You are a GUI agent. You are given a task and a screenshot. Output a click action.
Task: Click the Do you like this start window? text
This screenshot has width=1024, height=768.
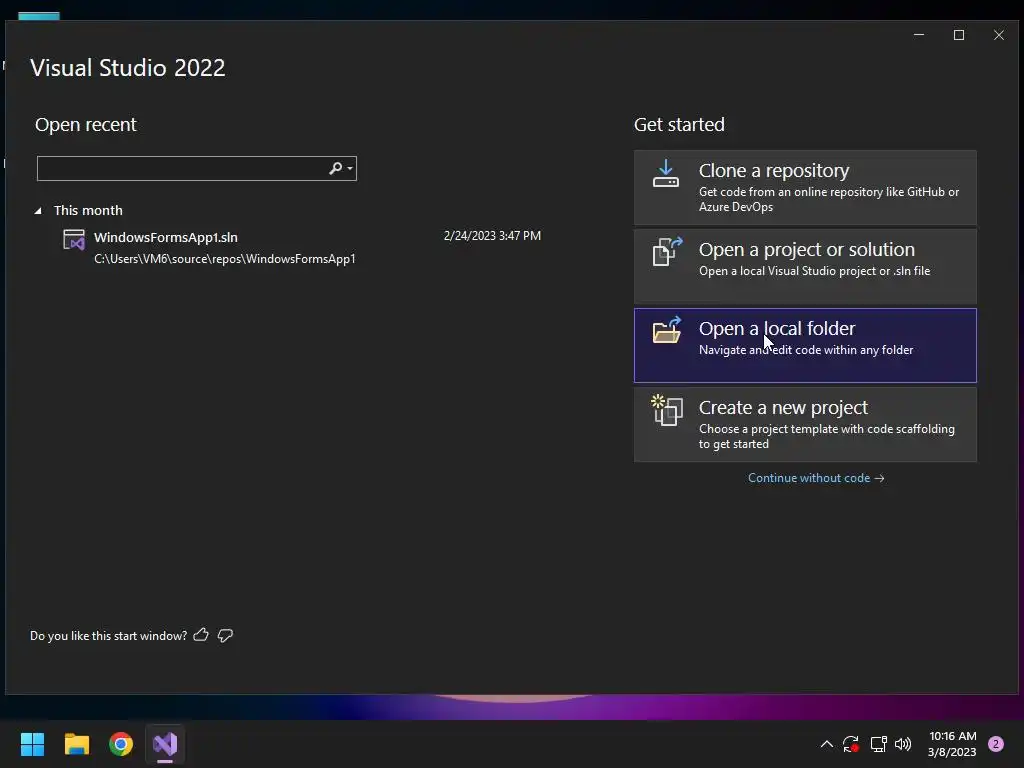pyautogui.click(x=108, y=635)
